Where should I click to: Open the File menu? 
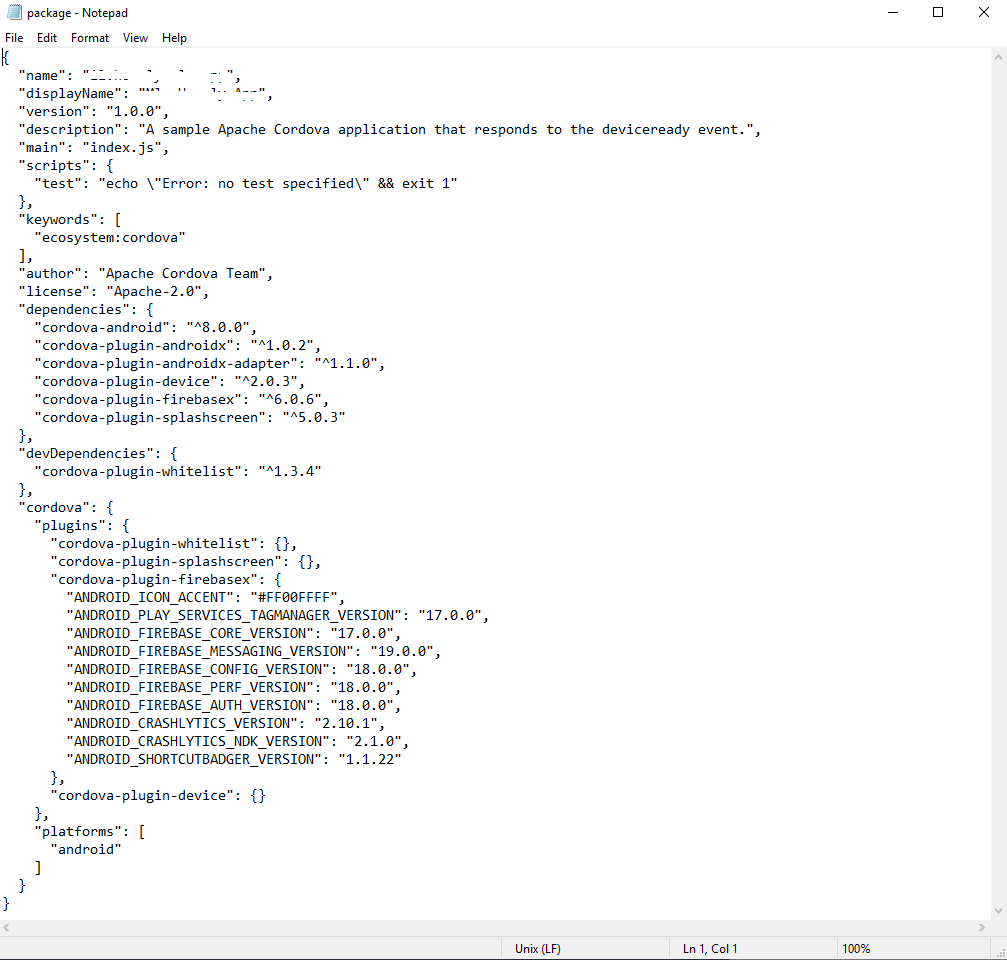pyautogui.click(x=14, y=37)
